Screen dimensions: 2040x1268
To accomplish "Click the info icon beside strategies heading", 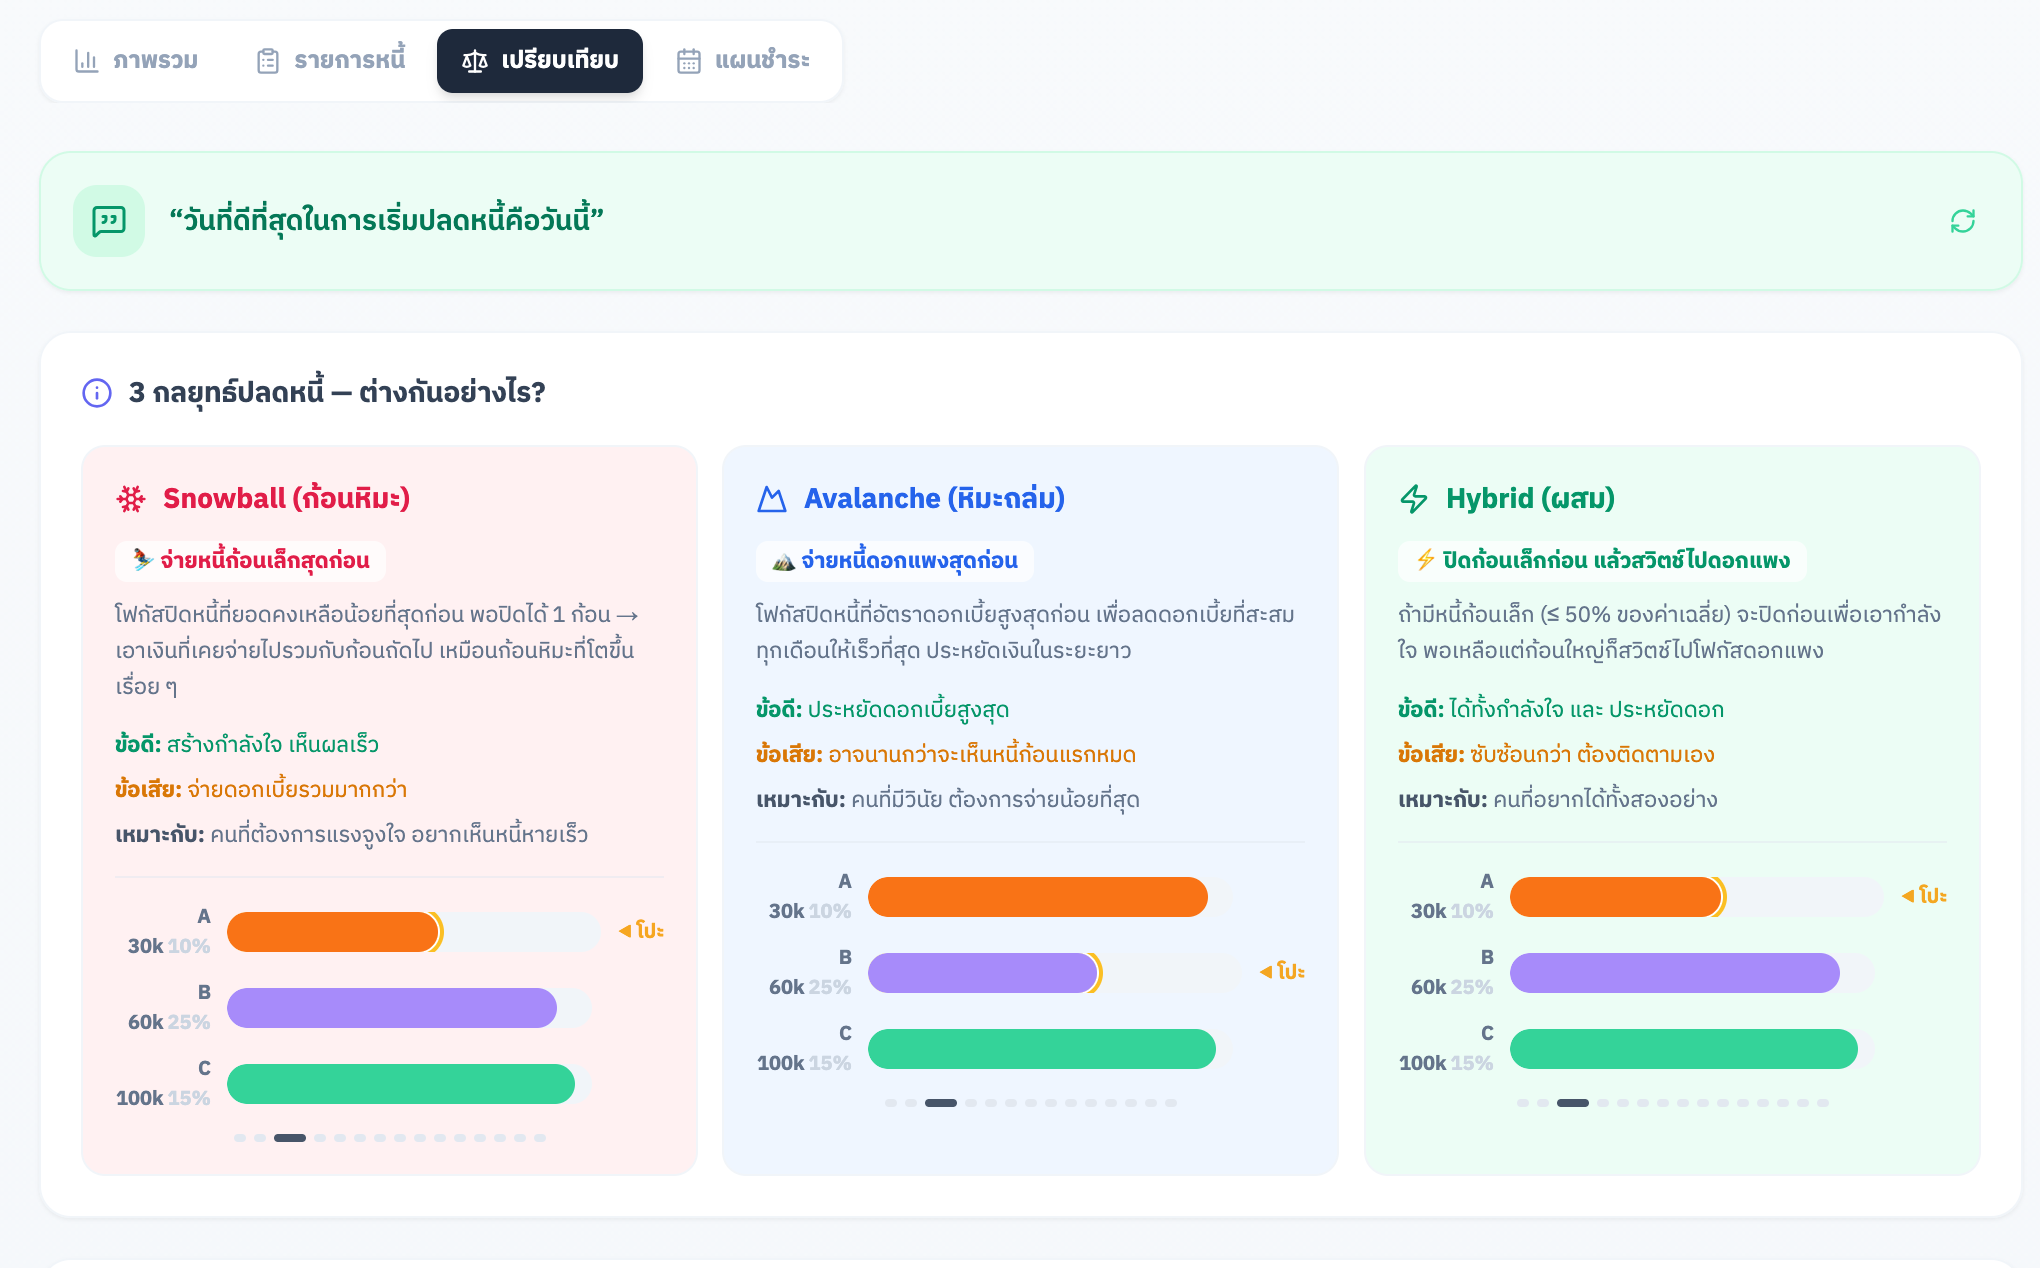I will coord(97,393).
